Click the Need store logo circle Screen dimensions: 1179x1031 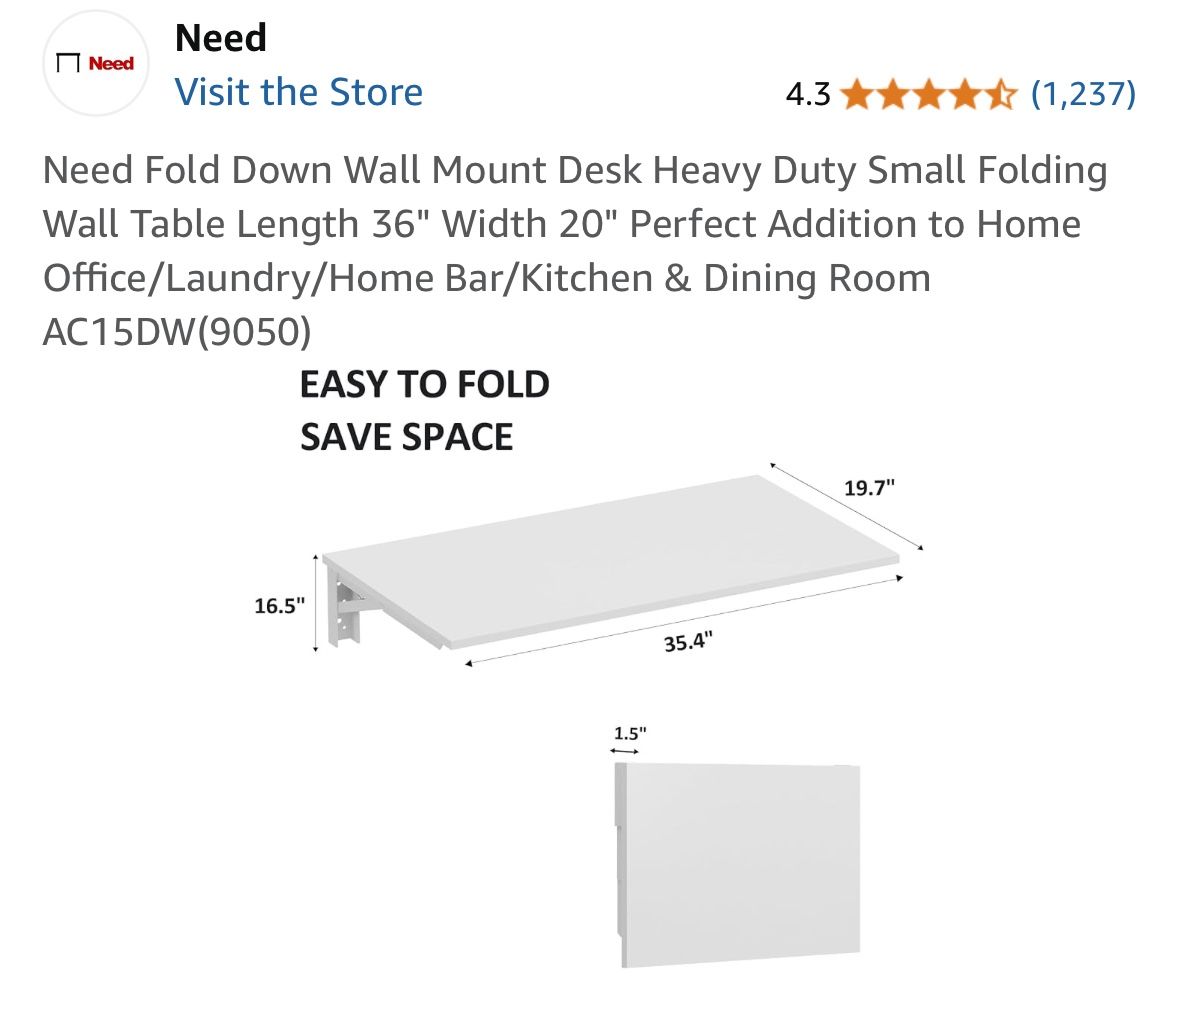pyautogui.click(x=95, y=64)
